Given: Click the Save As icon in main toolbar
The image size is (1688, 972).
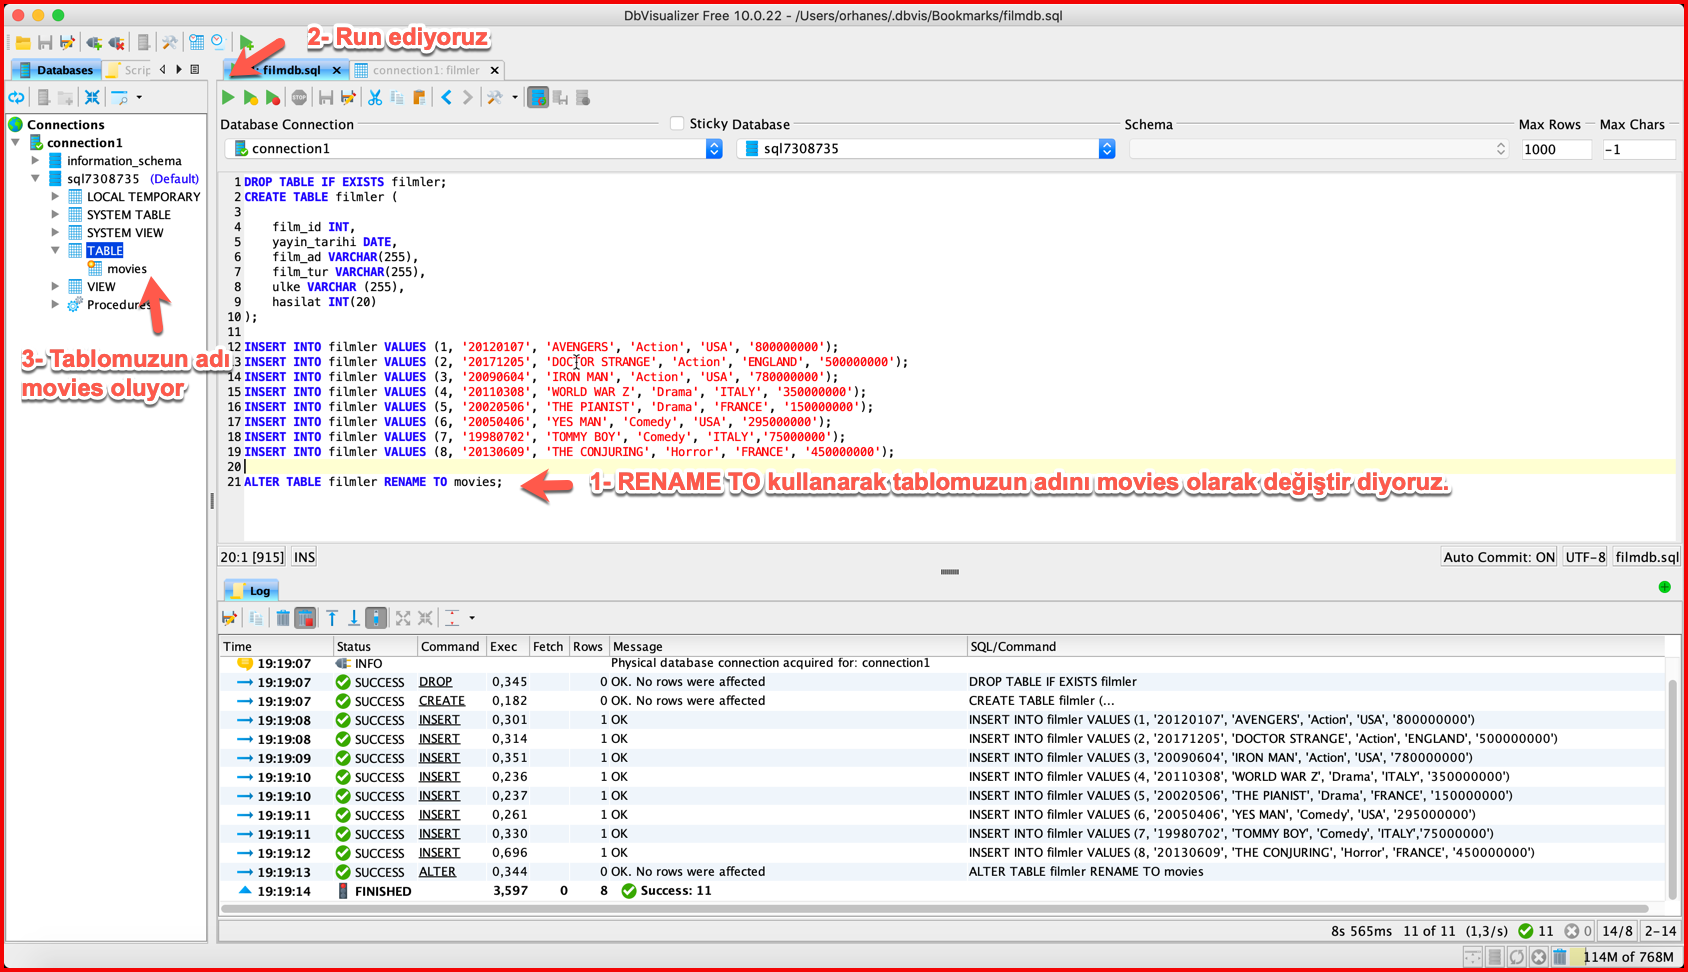Looking at the screenshot, I should 67,43.
